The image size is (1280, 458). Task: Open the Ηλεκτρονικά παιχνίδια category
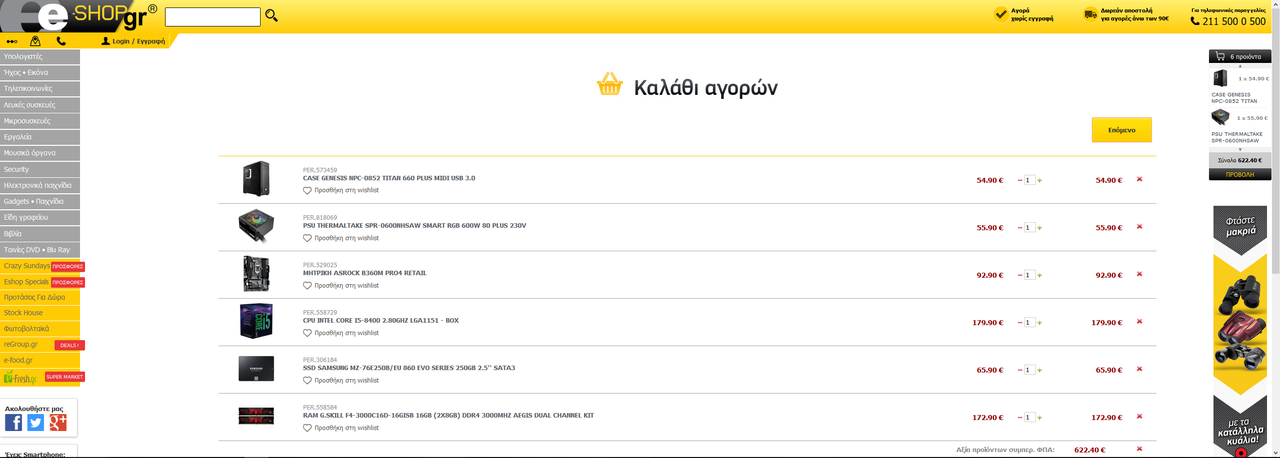point(40,185)
